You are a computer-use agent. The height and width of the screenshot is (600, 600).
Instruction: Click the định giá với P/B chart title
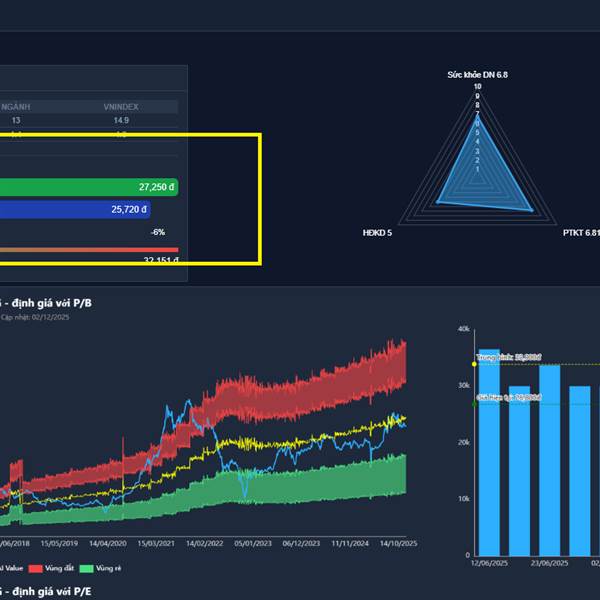coord(46,303)
